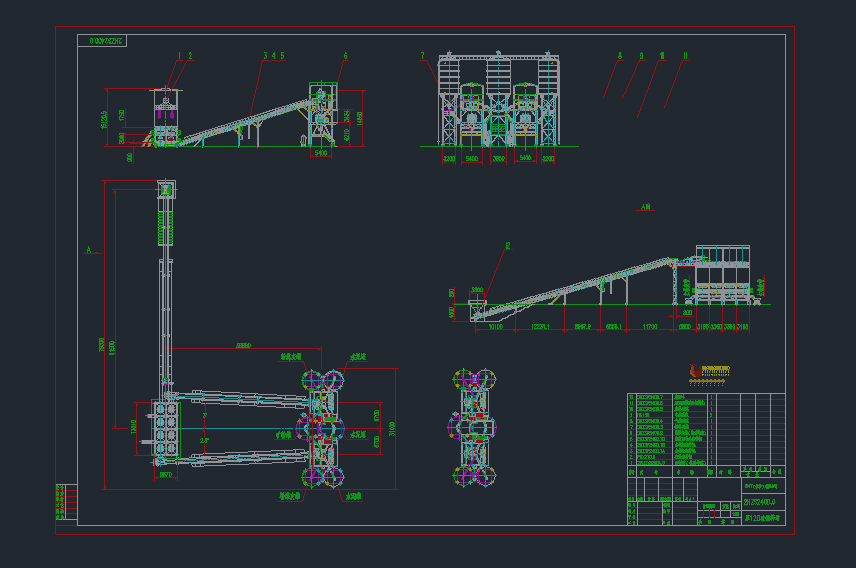856x568 pixels.
Task: Click the orange company logo above the title block
Action: (x=710, y=372)
